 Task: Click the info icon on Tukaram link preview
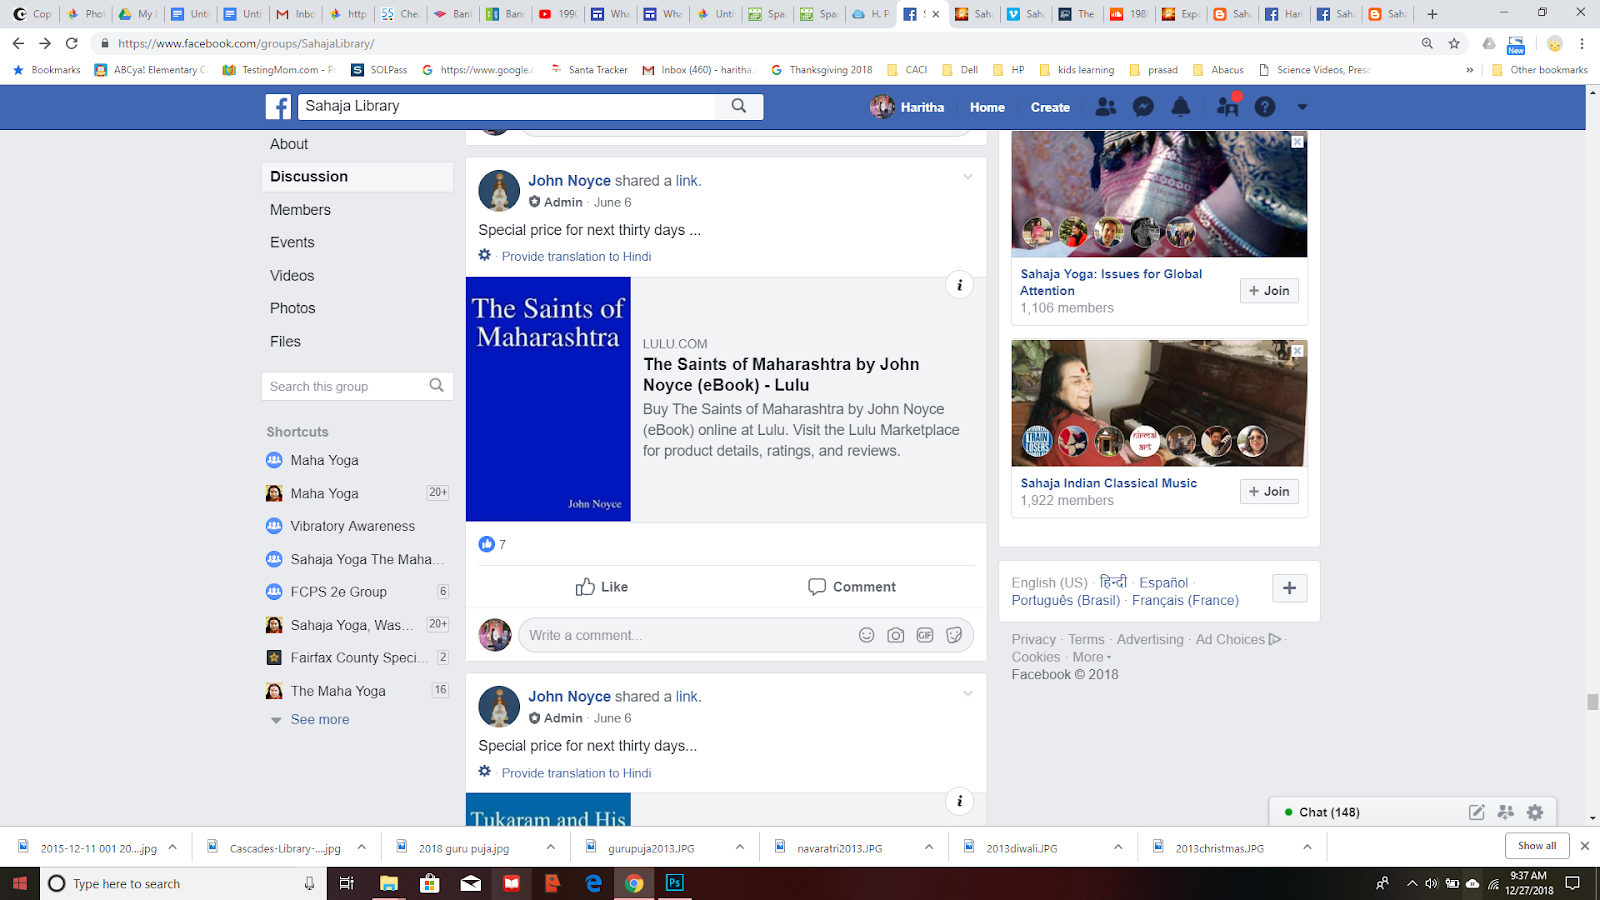[x=959, y=801]
